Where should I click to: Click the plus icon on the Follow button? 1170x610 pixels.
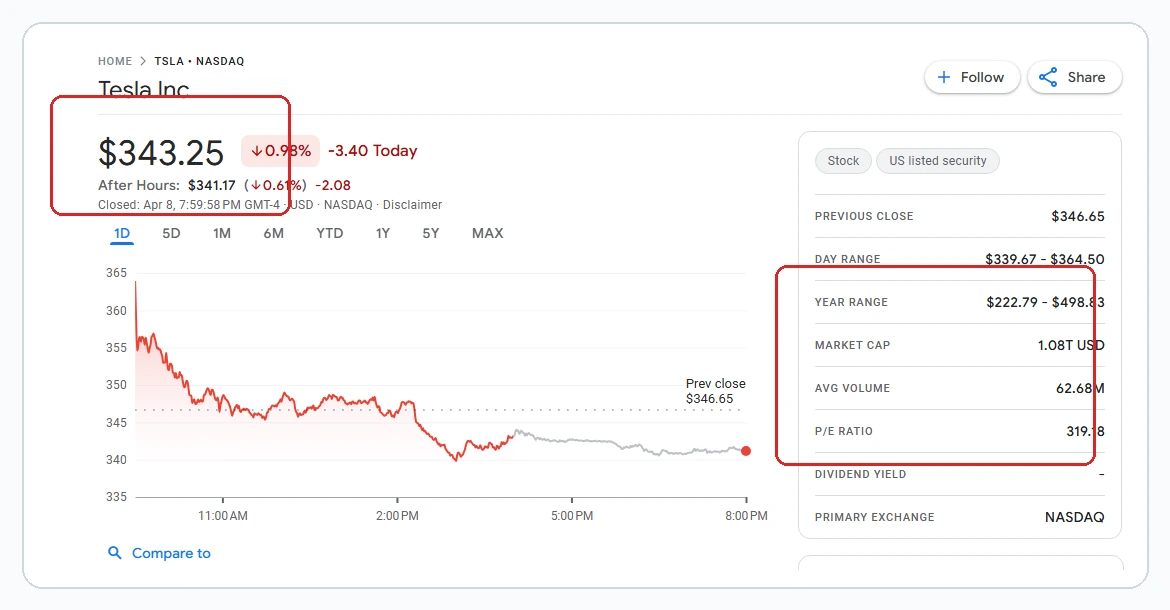(944, 77)
